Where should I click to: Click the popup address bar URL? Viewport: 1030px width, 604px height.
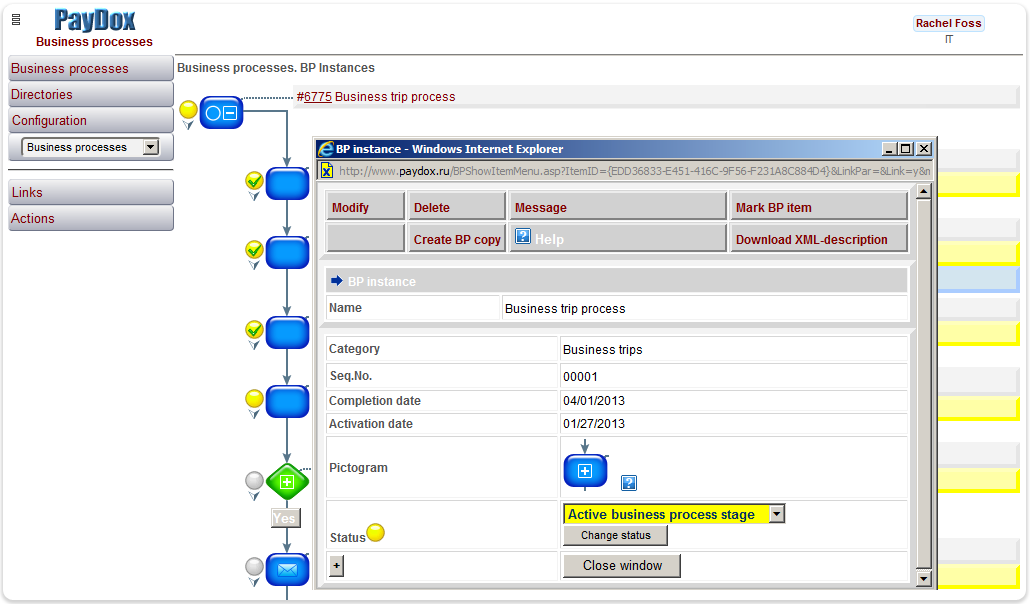click(635, 171)
